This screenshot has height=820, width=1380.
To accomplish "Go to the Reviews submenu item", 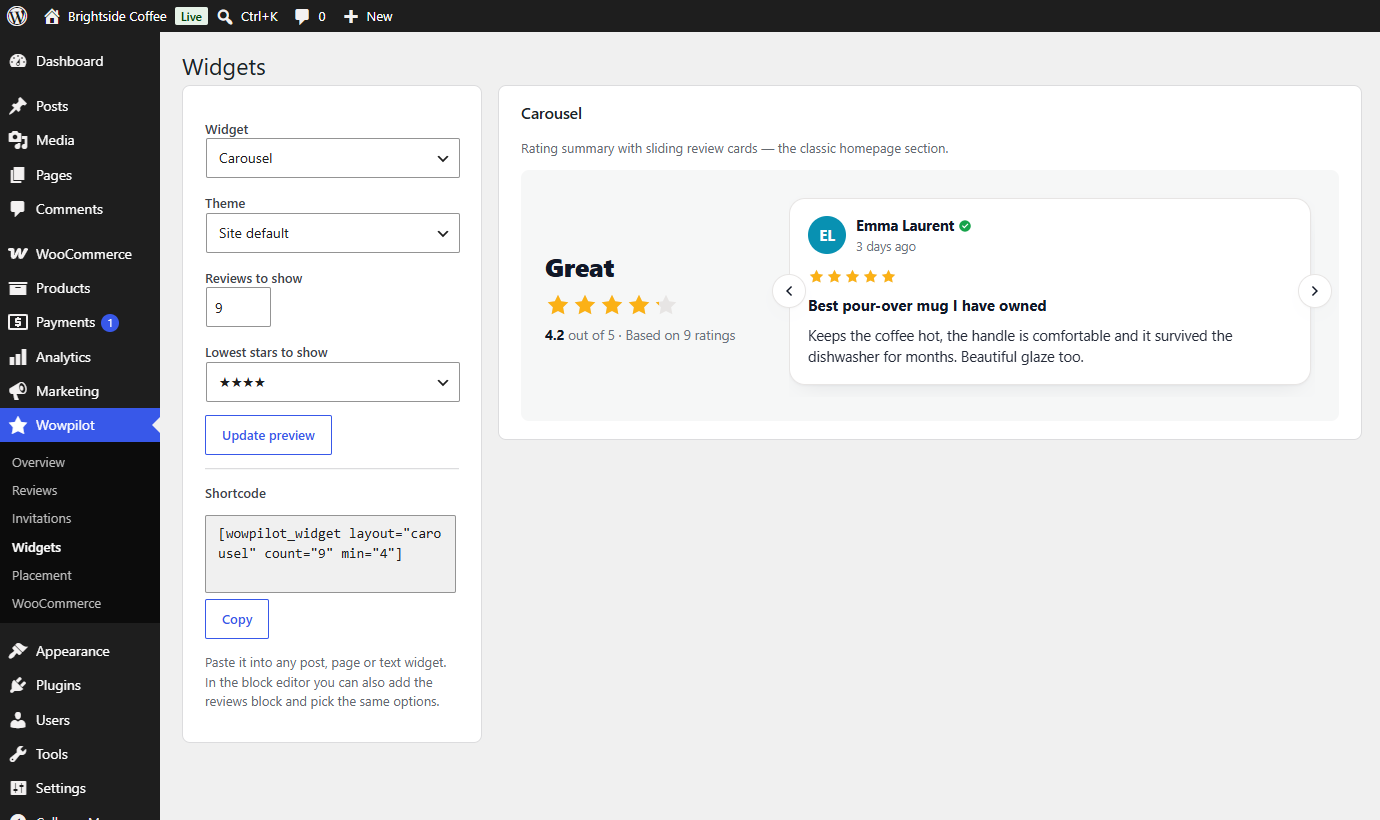I will pos(35,491).
